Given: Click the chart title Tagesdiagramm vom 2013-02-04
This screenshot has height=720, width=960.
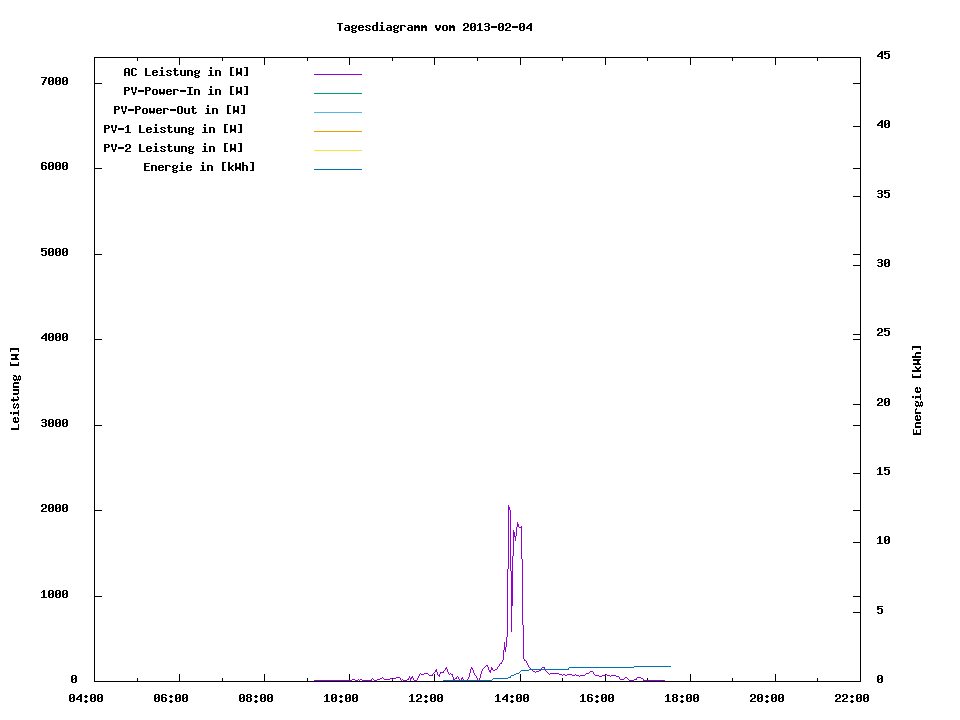Looking at the screenshot, I should pos(434,27).
